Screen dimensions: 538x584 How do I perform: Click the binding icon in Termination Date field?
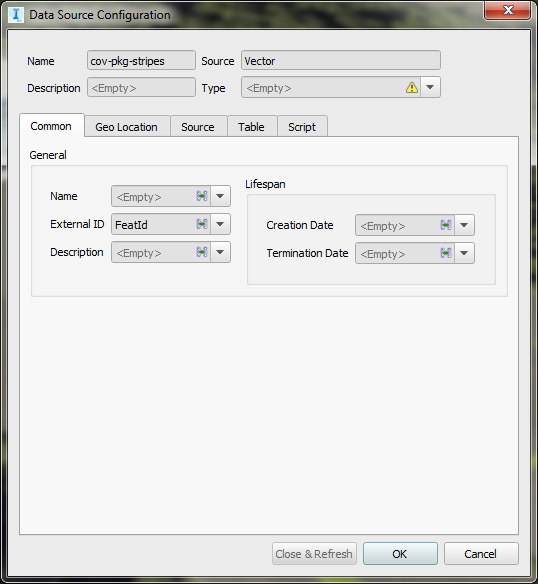[x=446, y=253]
